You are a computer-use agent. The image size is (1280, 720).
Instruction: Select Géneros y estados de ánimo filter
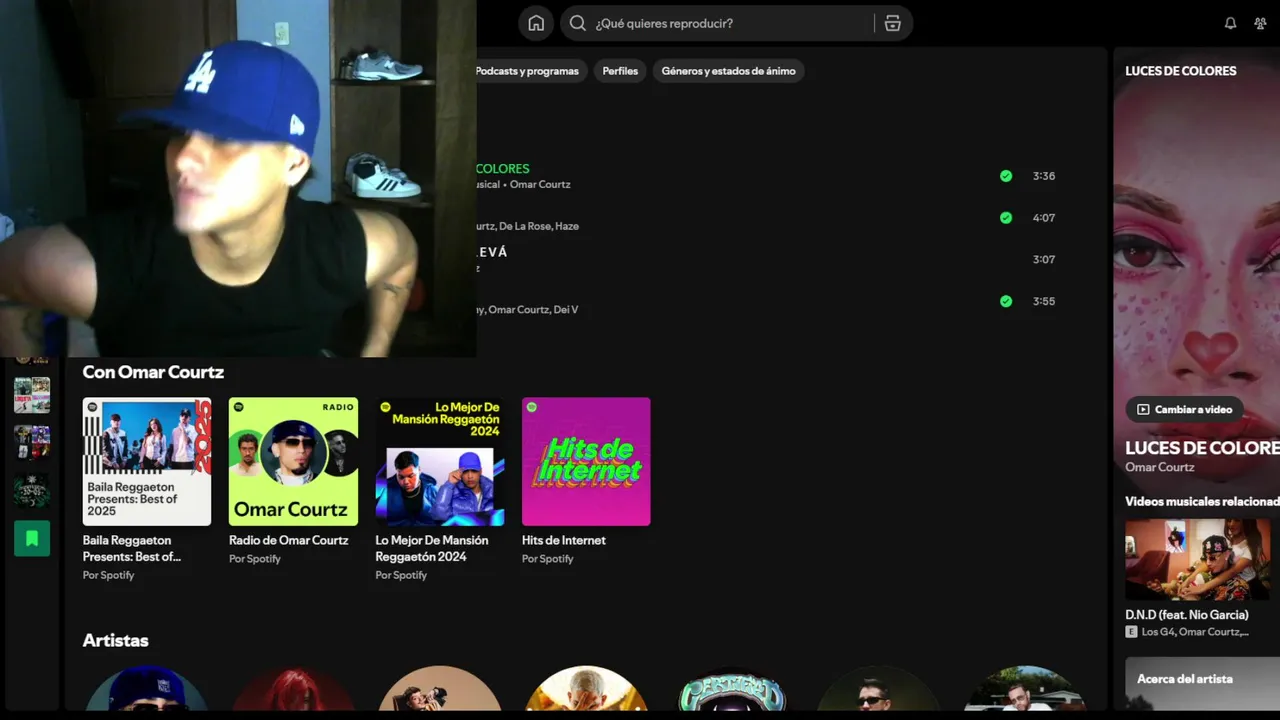coord(728,71)
